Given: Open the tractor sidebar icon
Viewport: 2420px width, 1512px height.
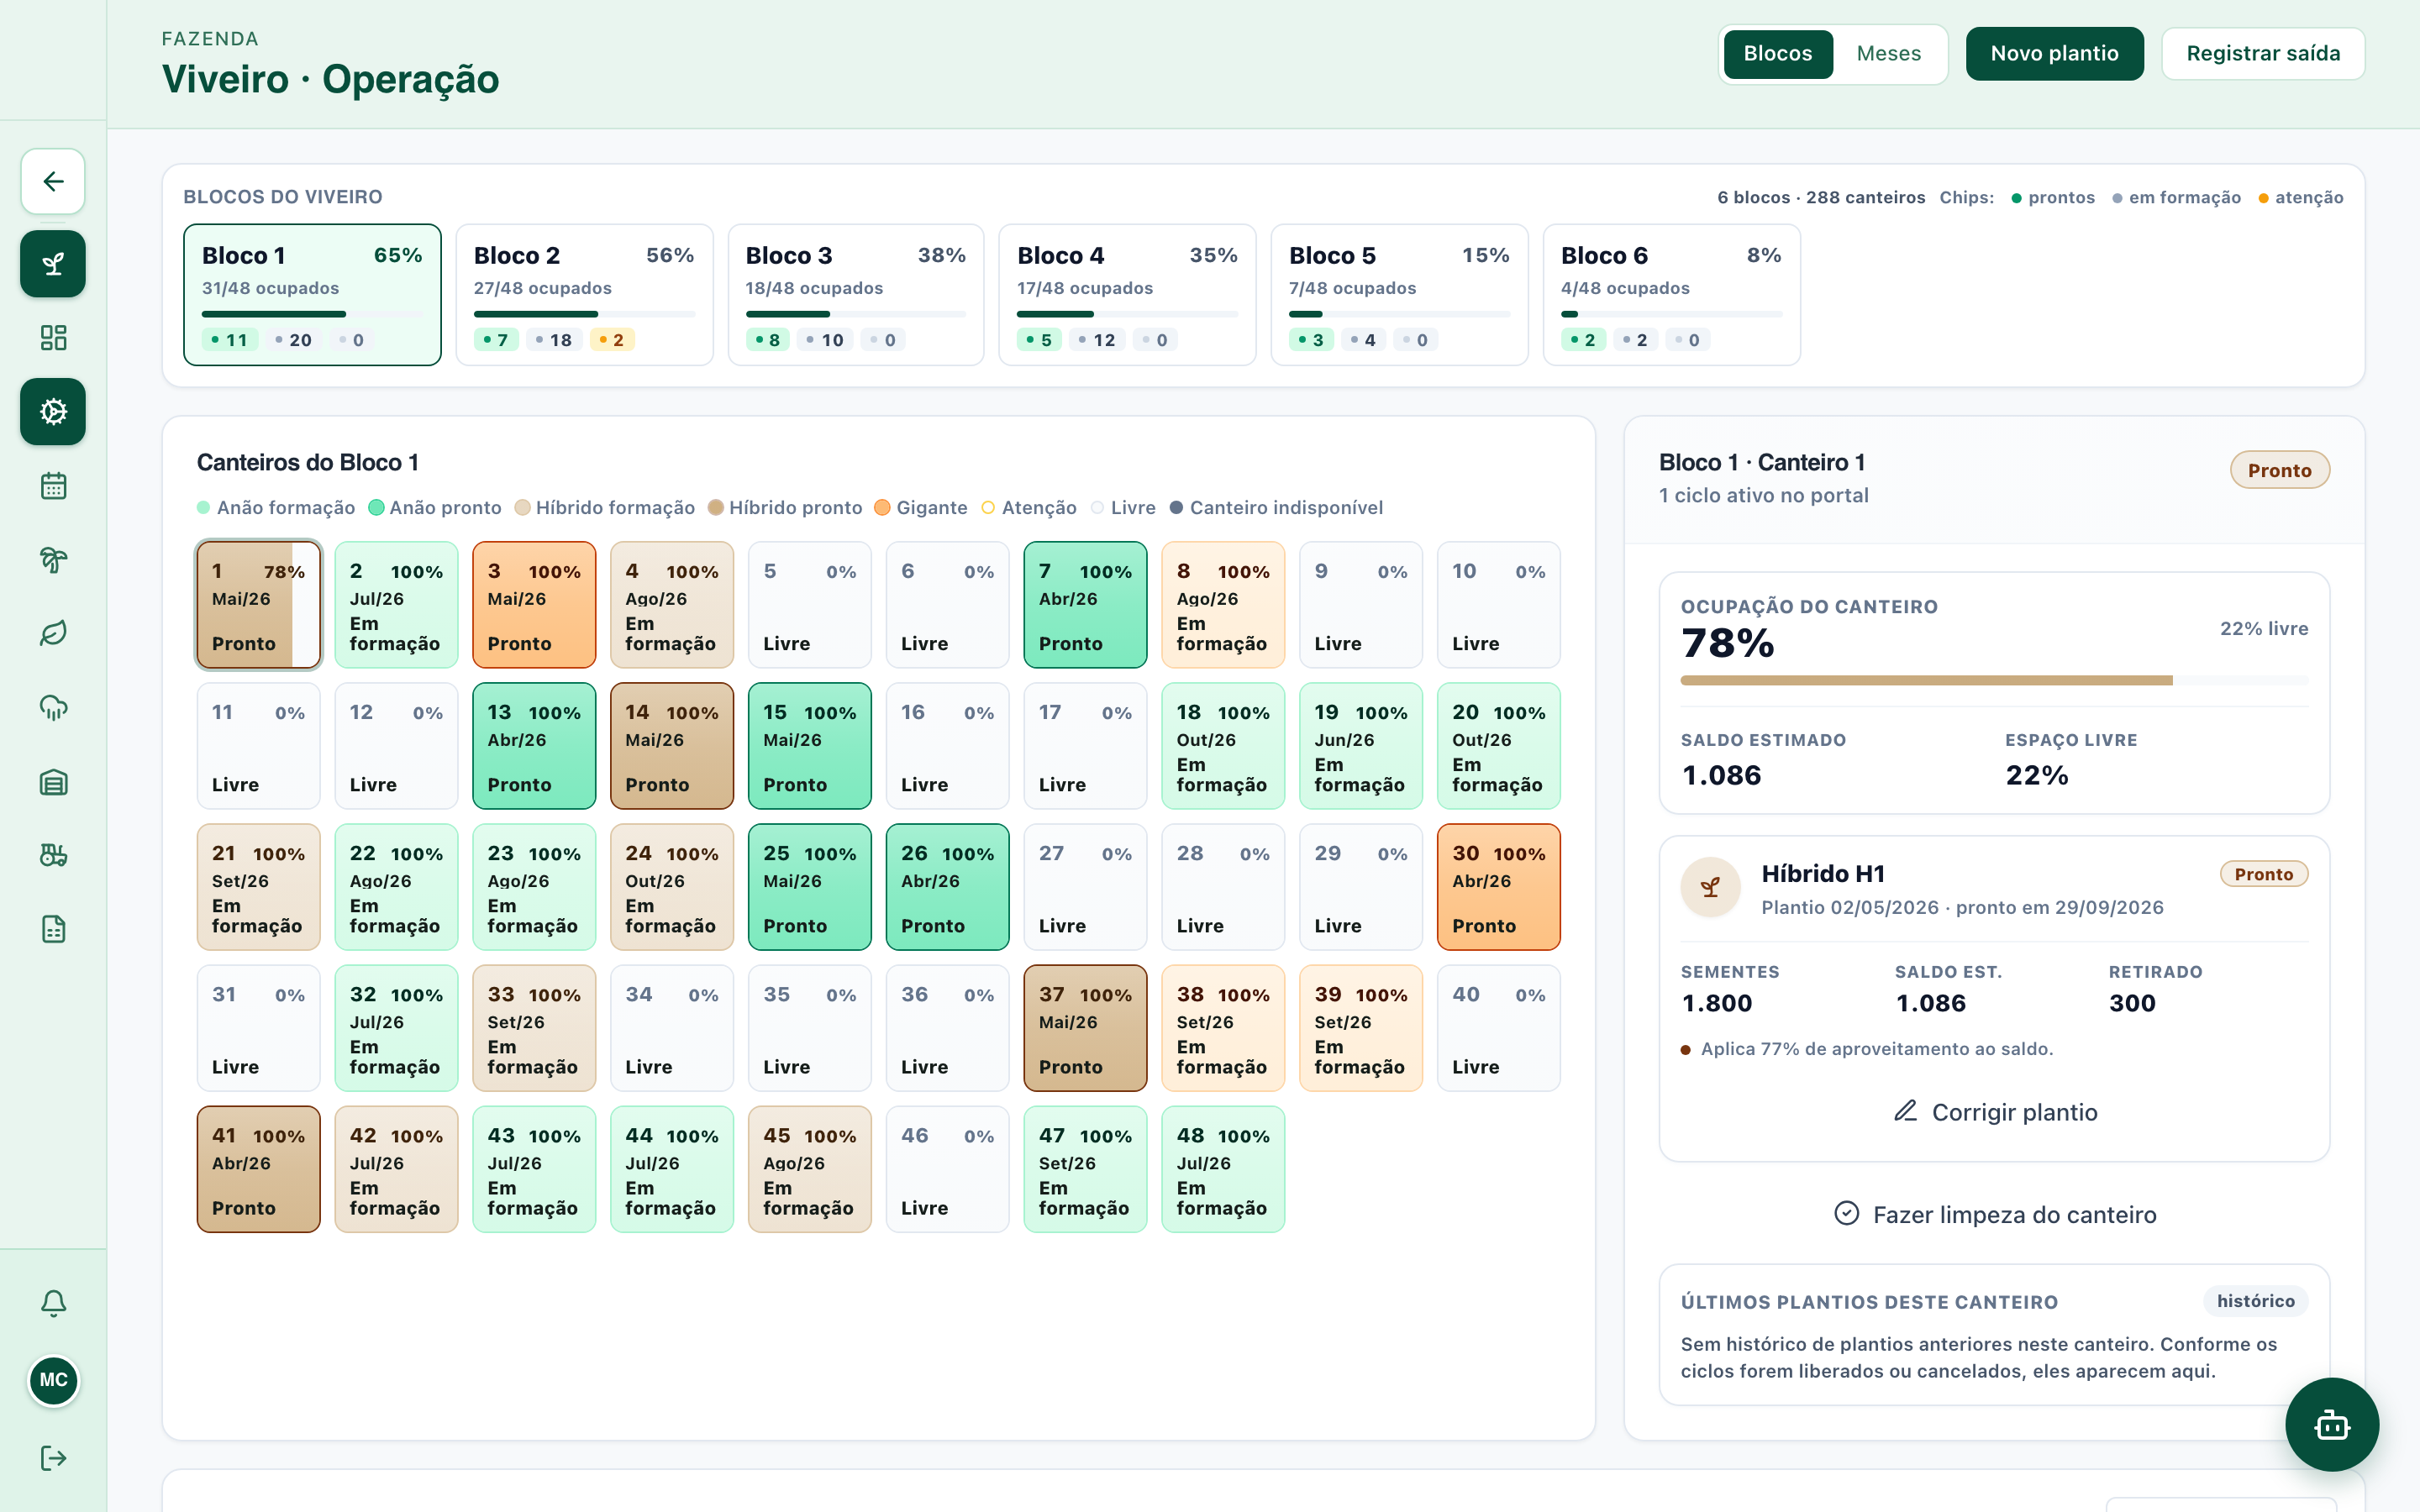Looking at the screenshot, I should coord(53,856).
